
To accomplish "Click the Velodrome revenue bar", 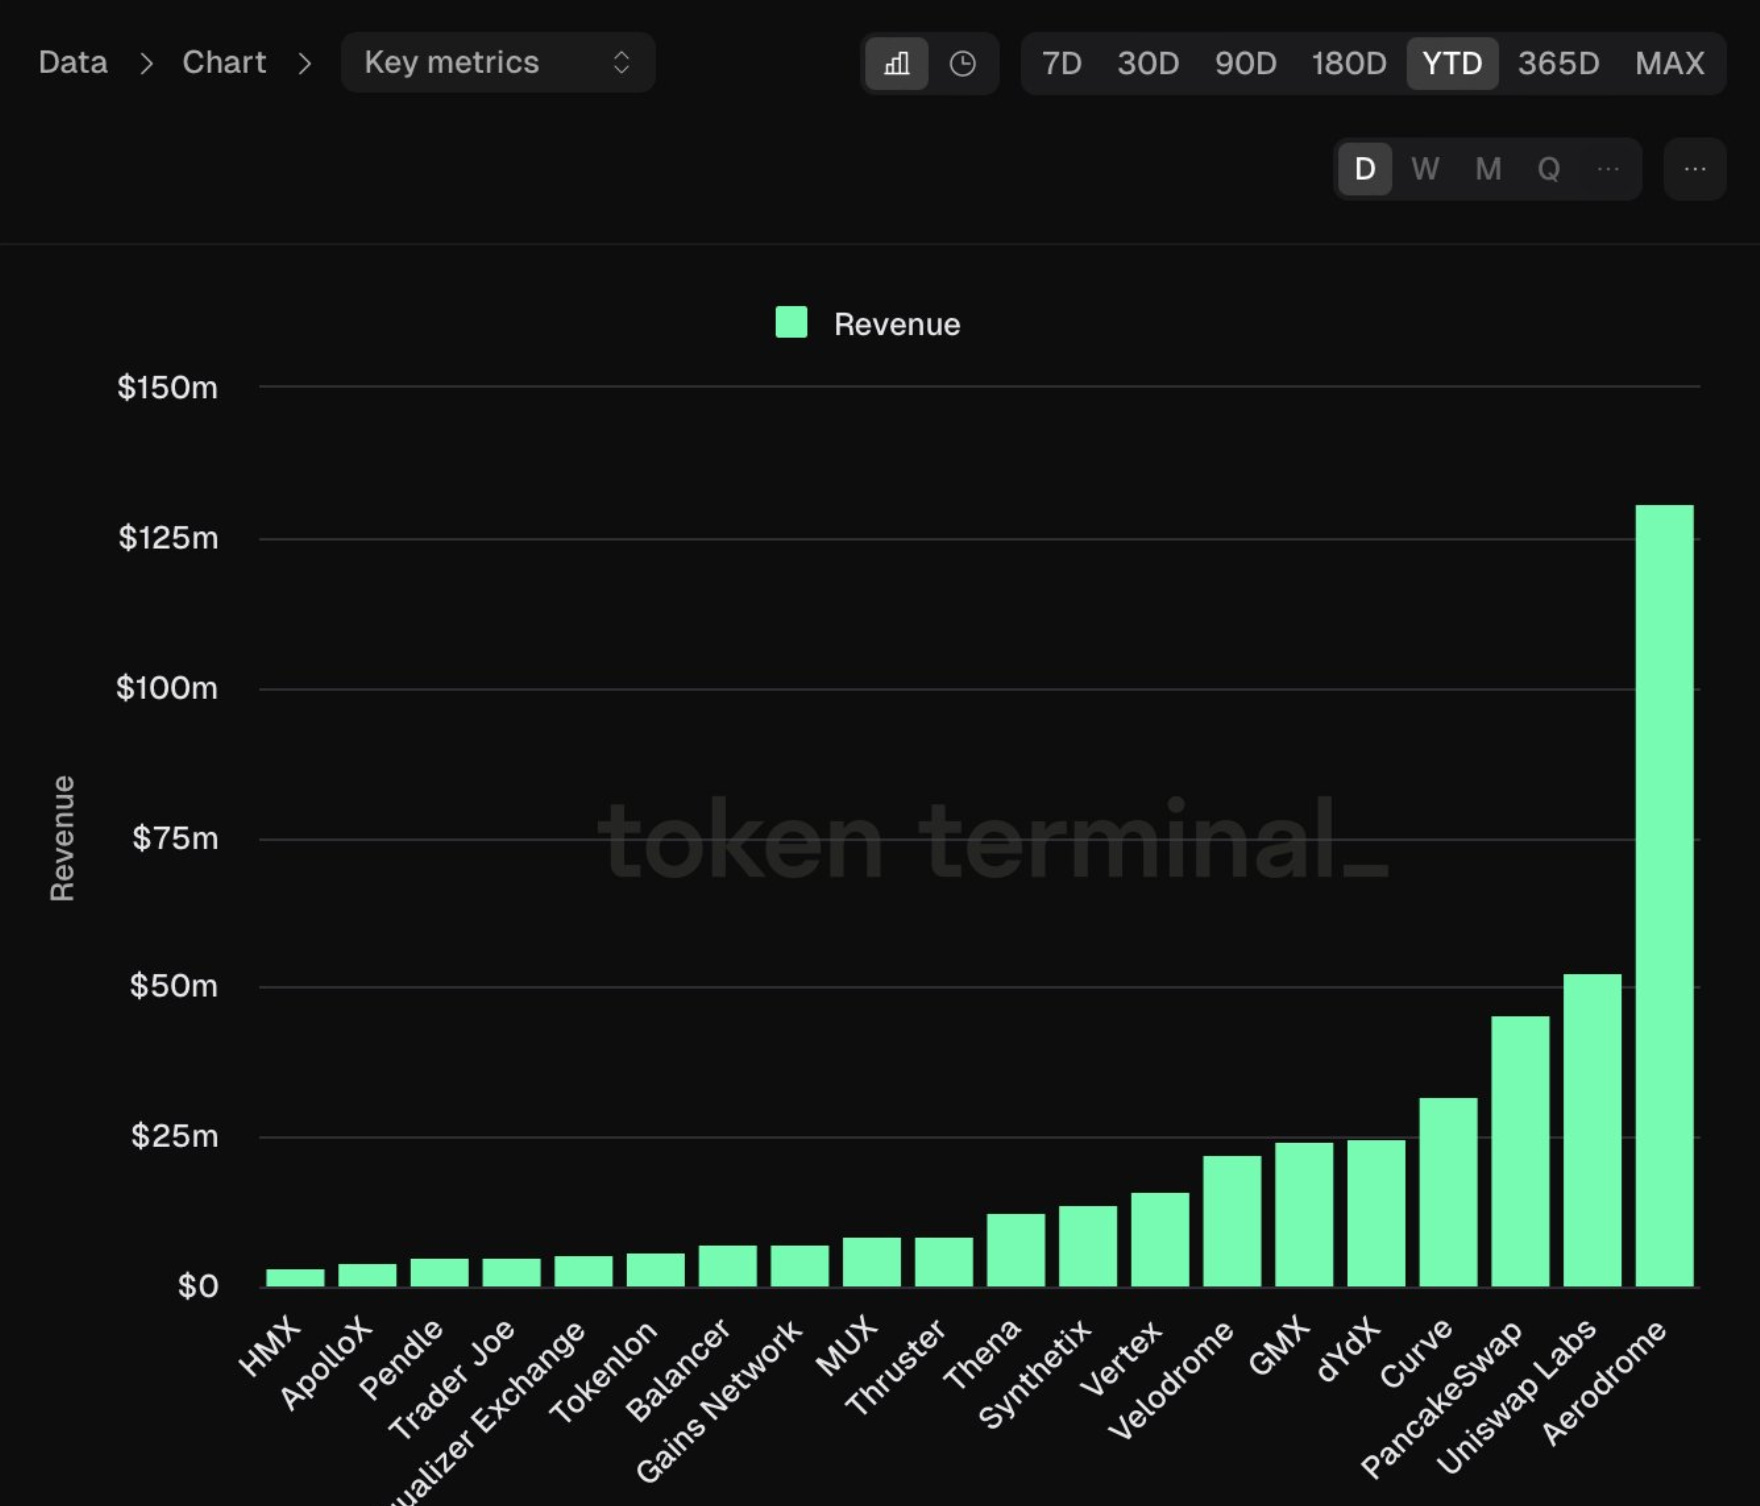I will 1232,1221.
